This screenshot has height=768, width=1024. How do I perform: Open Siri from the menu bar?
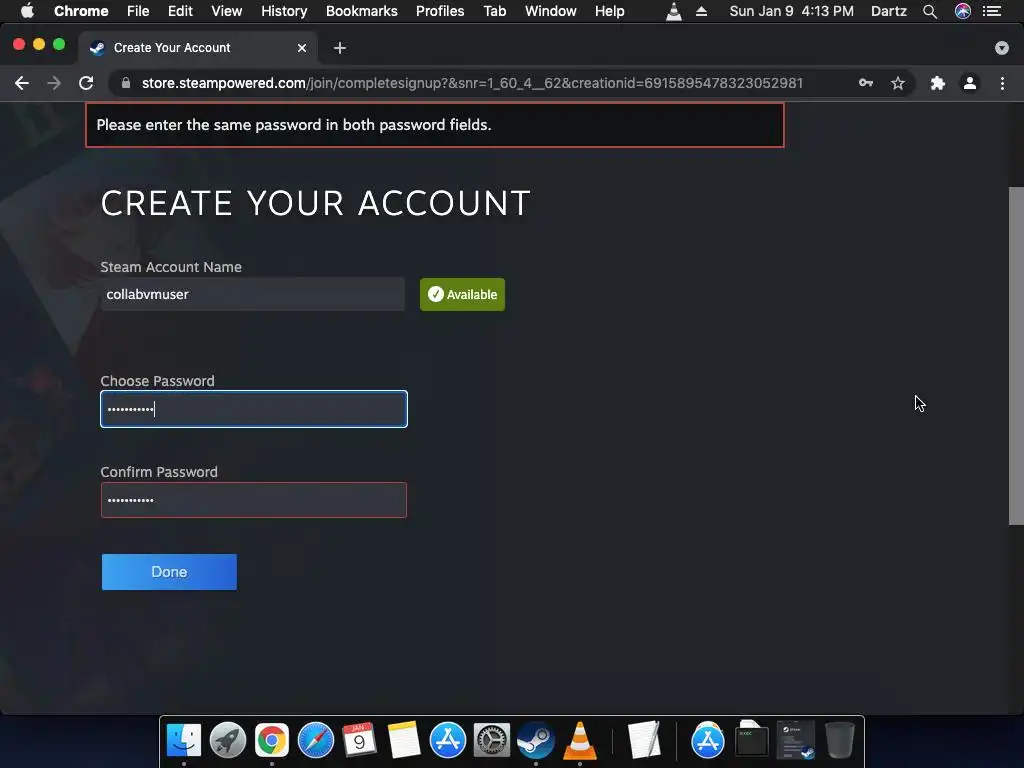point(963,11)
